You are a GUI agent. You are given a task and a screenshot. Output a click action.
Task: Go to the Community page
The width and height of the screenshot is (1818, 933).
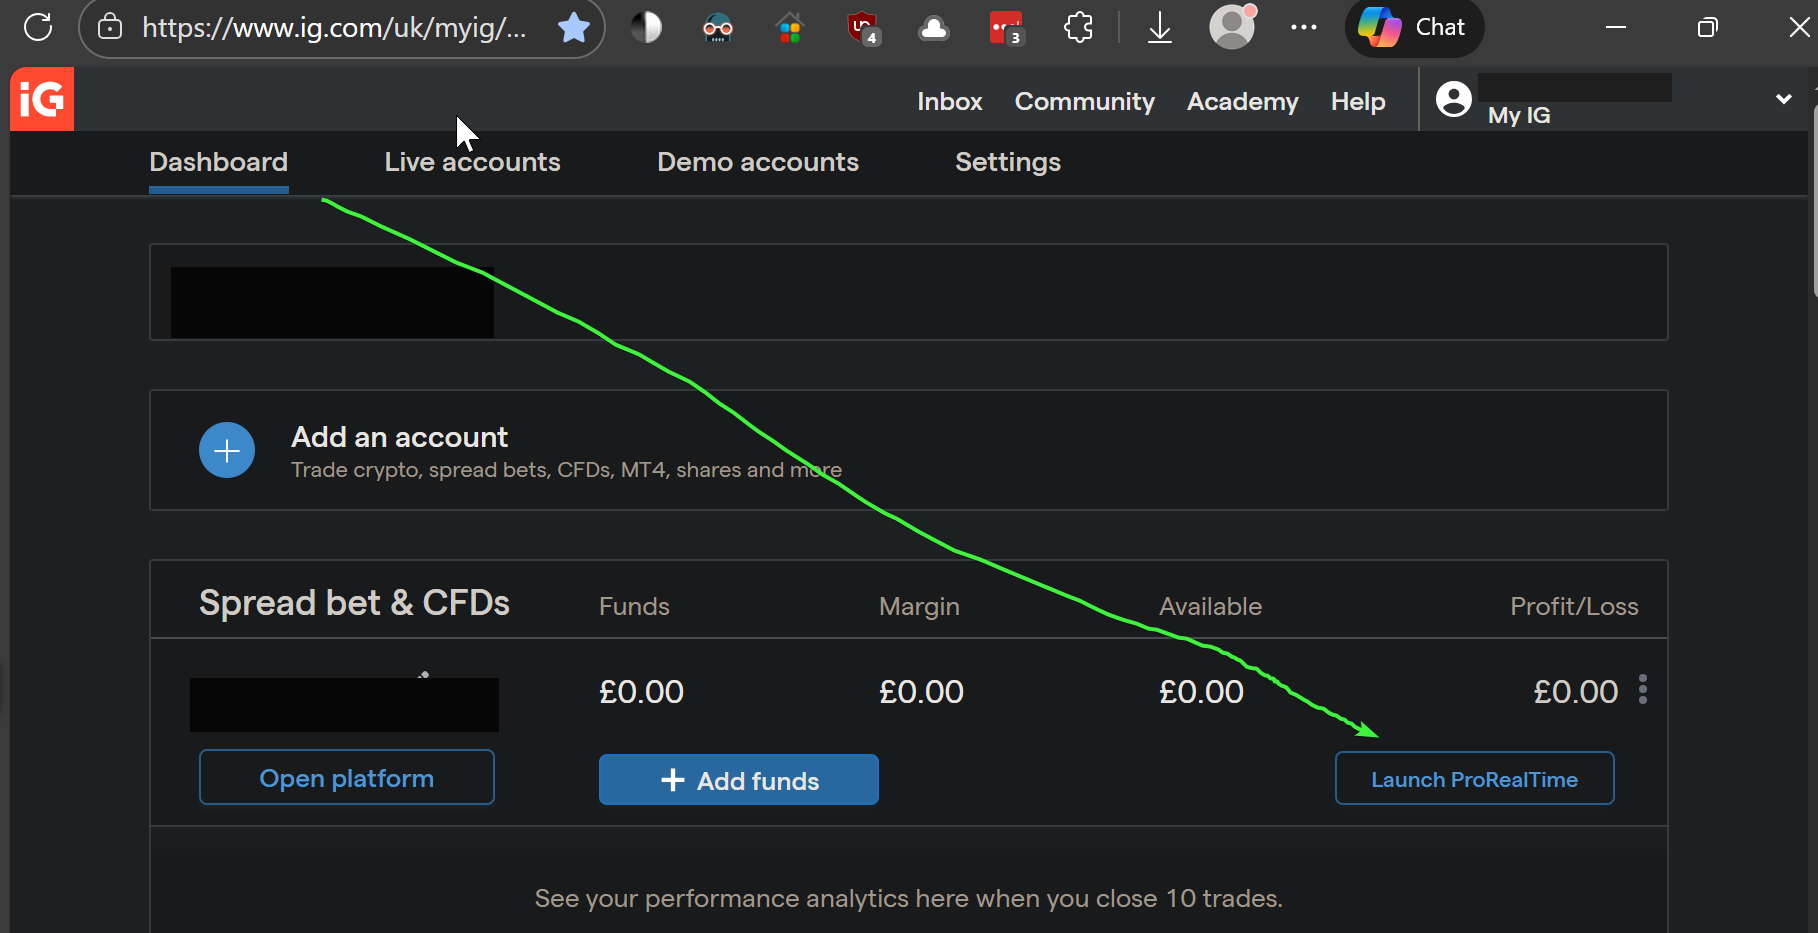pyautogui.click(x=1085, y=101)
